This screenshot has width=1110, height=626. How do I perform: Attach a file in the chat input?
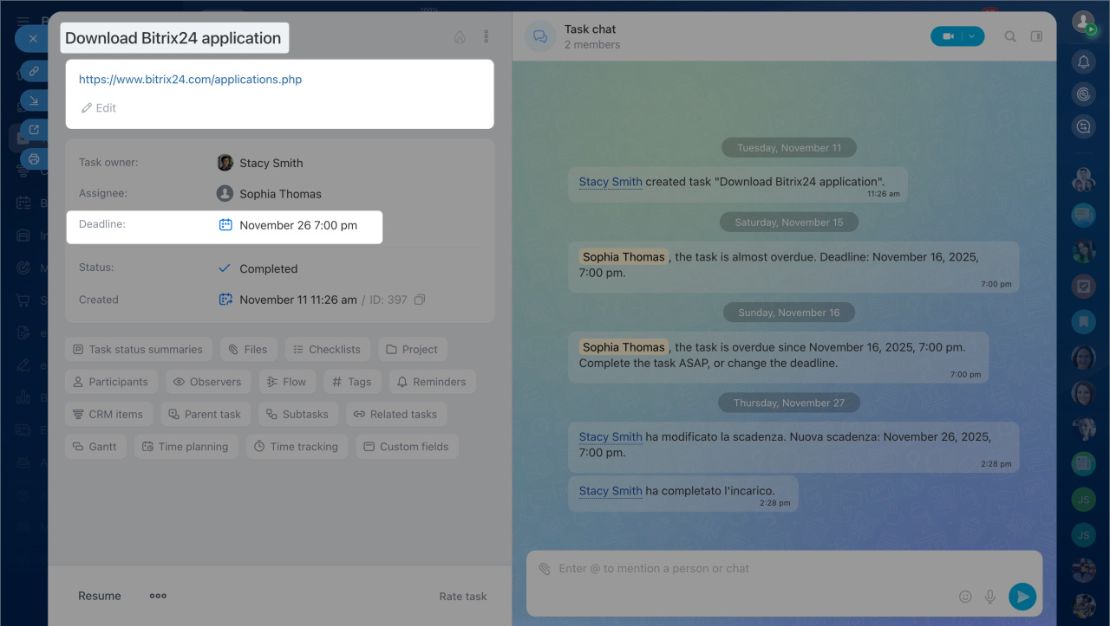tap(544, 568)
